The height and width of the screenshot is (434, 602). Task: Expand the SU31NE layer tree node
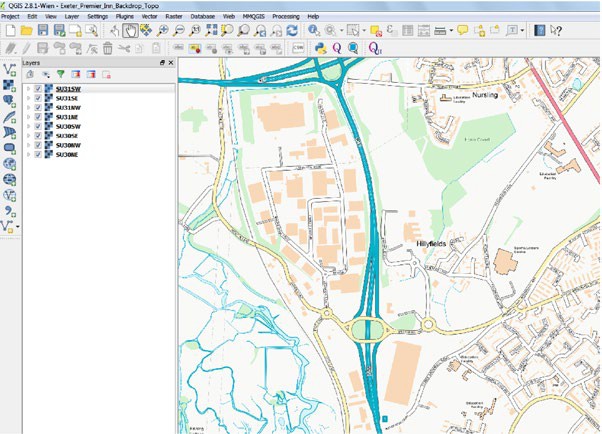28,117
